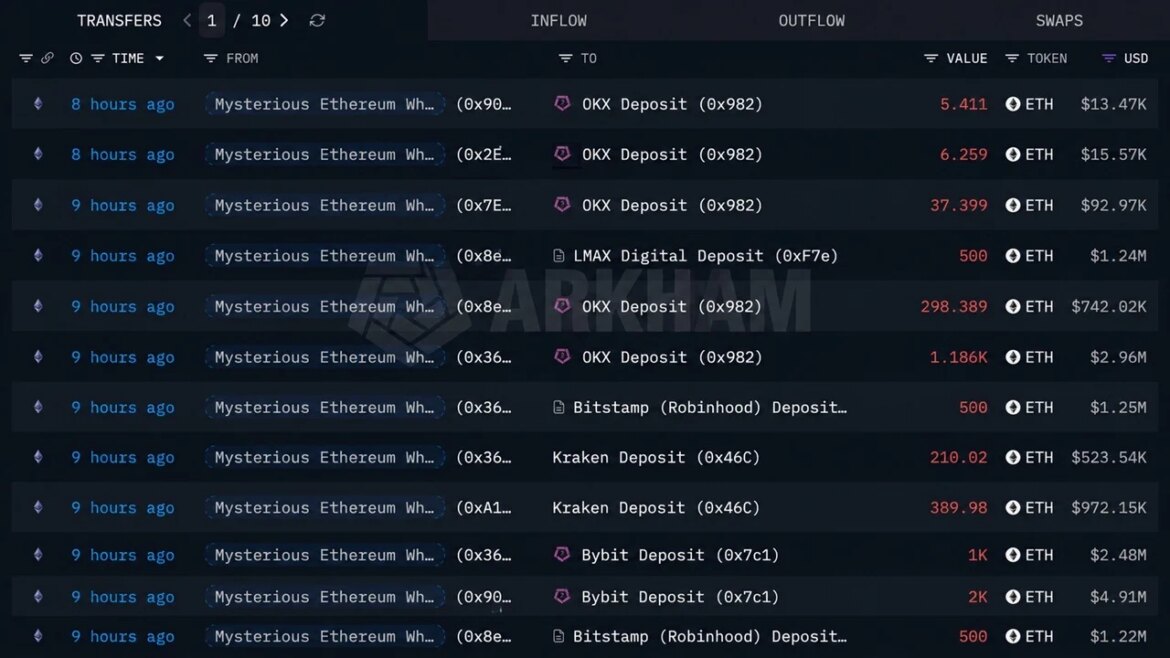Screen dimensions: 1170x658
Task: Switch to the INFLOW tab
Action: [x=558, y=21]
